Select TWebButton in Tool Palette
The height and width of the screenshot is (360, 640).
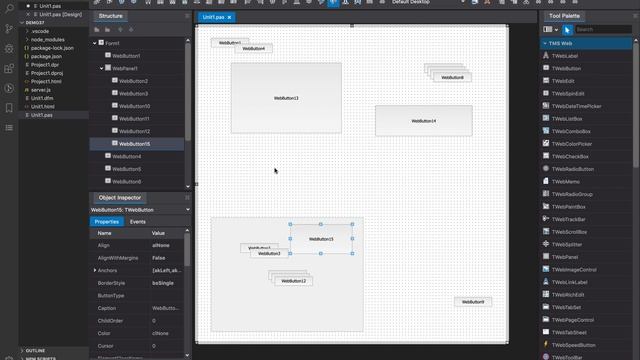click(566, 69)
